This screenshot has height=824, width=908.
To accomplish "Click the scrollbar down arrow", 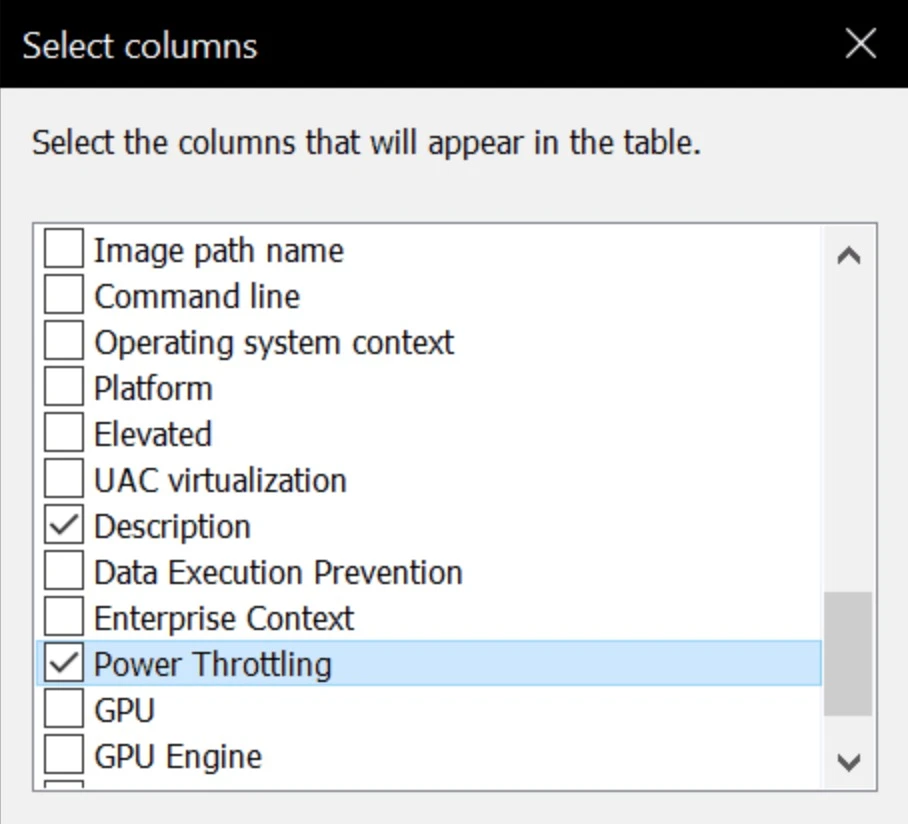I will [x=848, y=763].
